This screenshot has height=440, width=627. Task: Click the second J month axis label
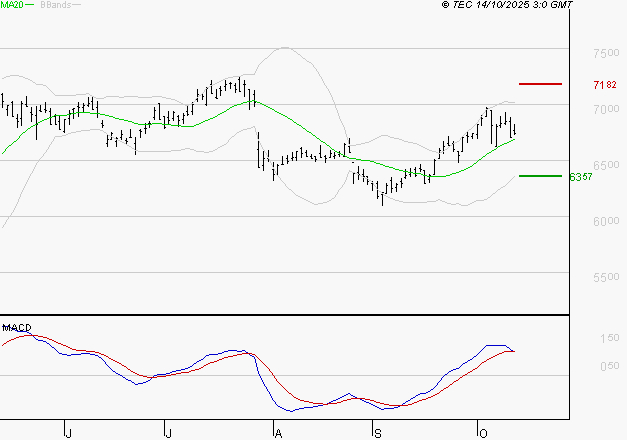(x=169, y=434)
